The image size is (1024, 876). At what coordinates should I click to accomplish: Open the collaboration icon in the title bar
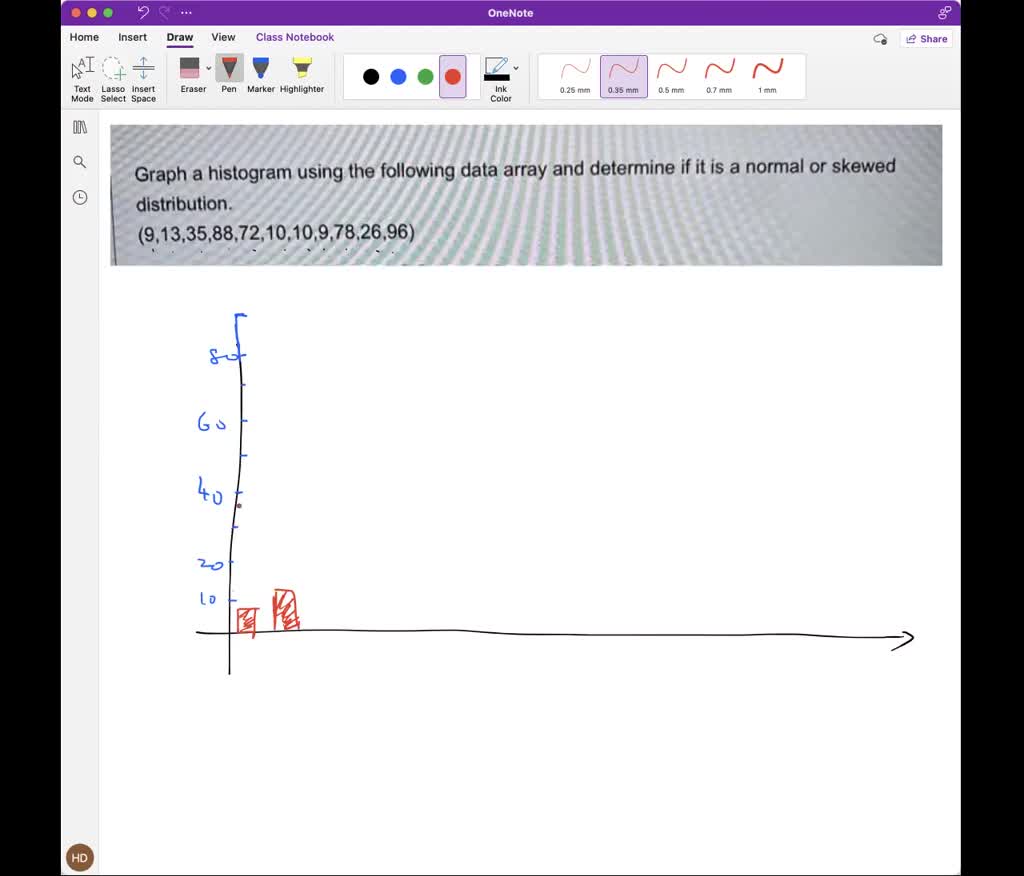tap(944, 12)
